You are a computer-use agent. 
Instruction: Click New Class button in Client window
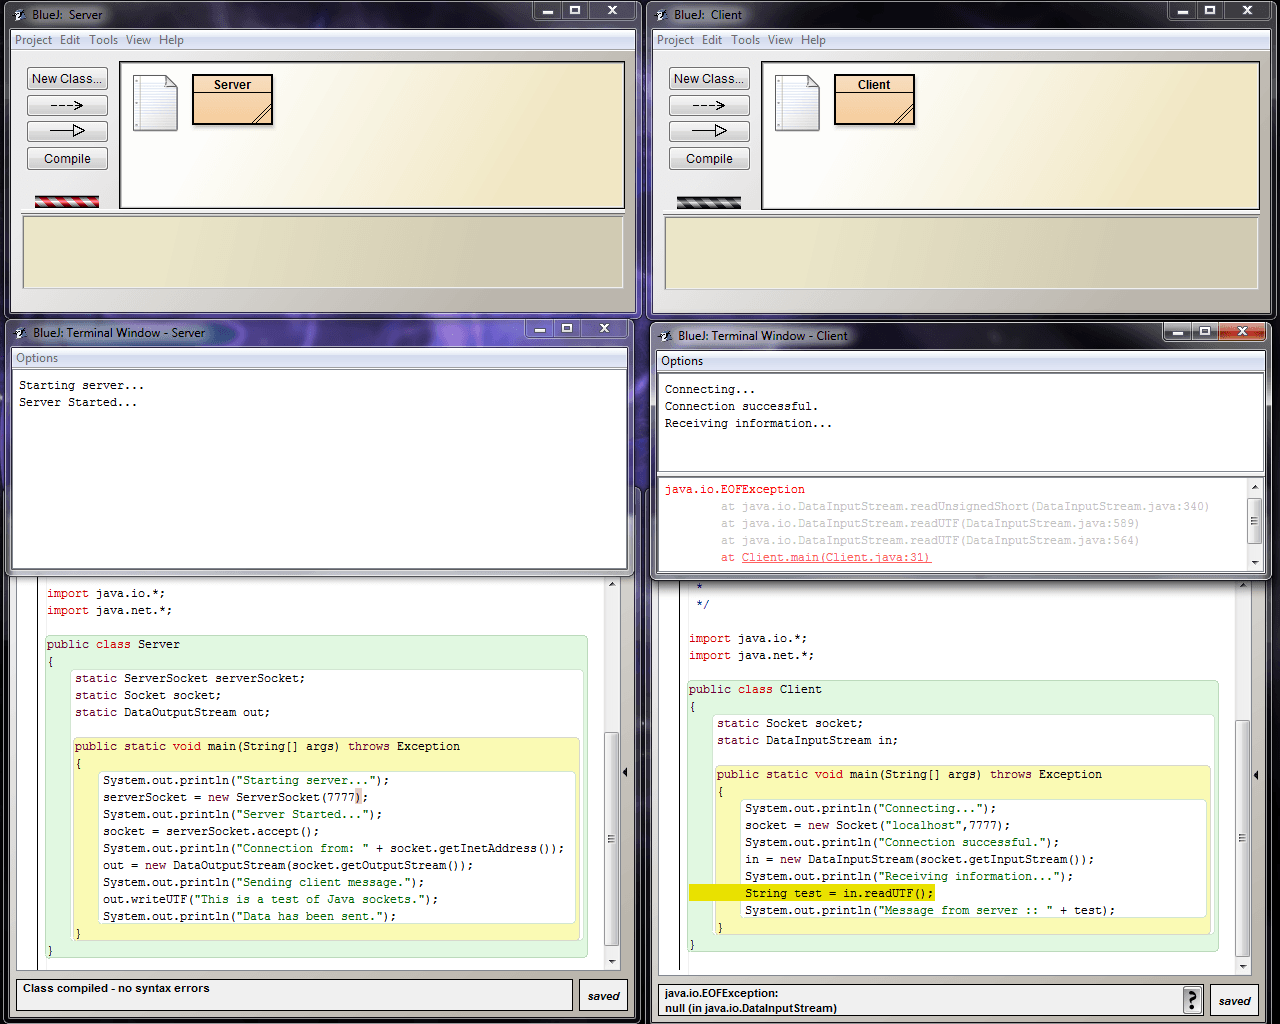click(709, 79)
